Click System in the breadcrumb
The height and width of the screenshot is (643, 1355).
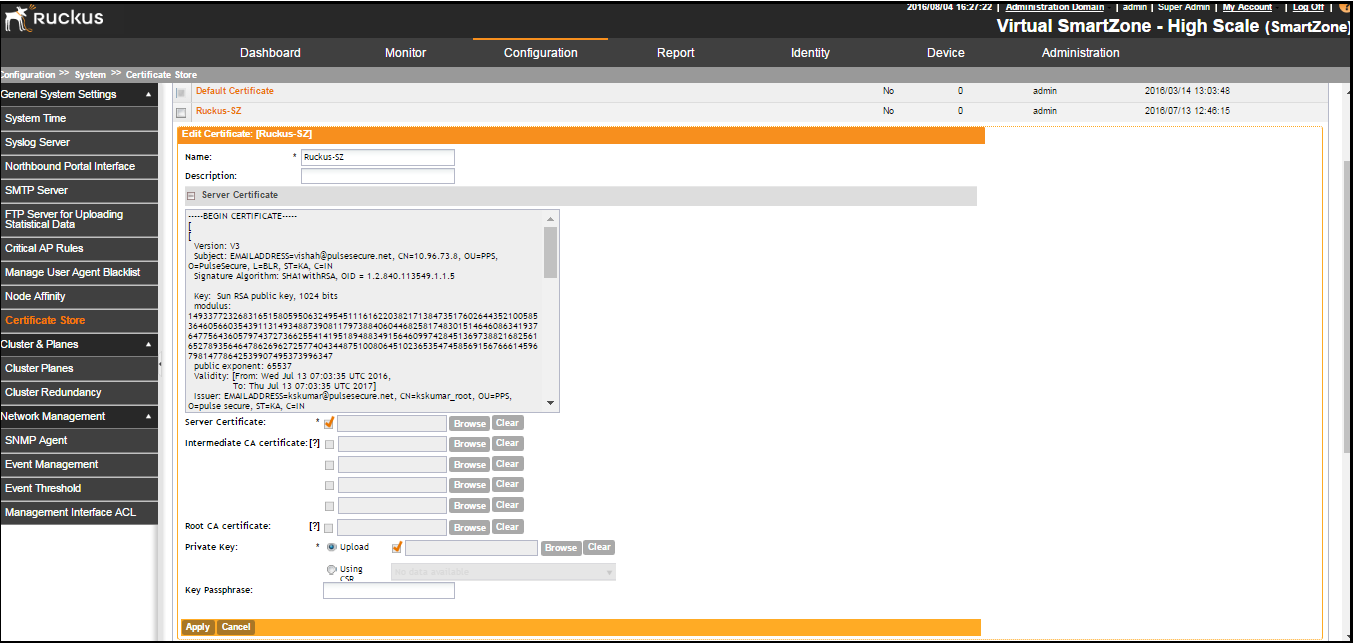[90, 75]
